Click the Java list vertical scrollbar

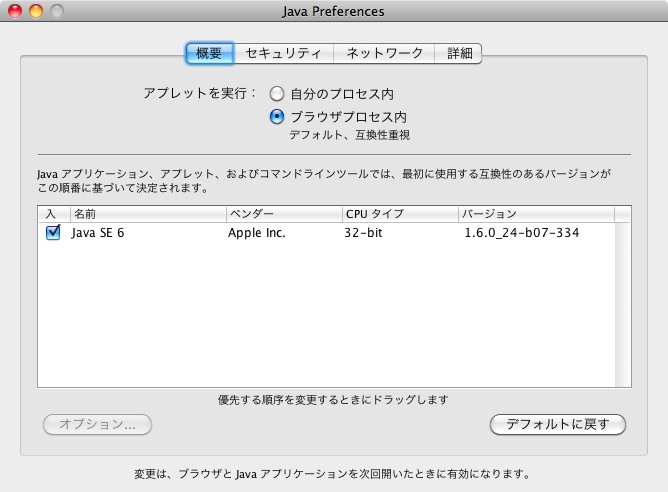tap(623, 300)
